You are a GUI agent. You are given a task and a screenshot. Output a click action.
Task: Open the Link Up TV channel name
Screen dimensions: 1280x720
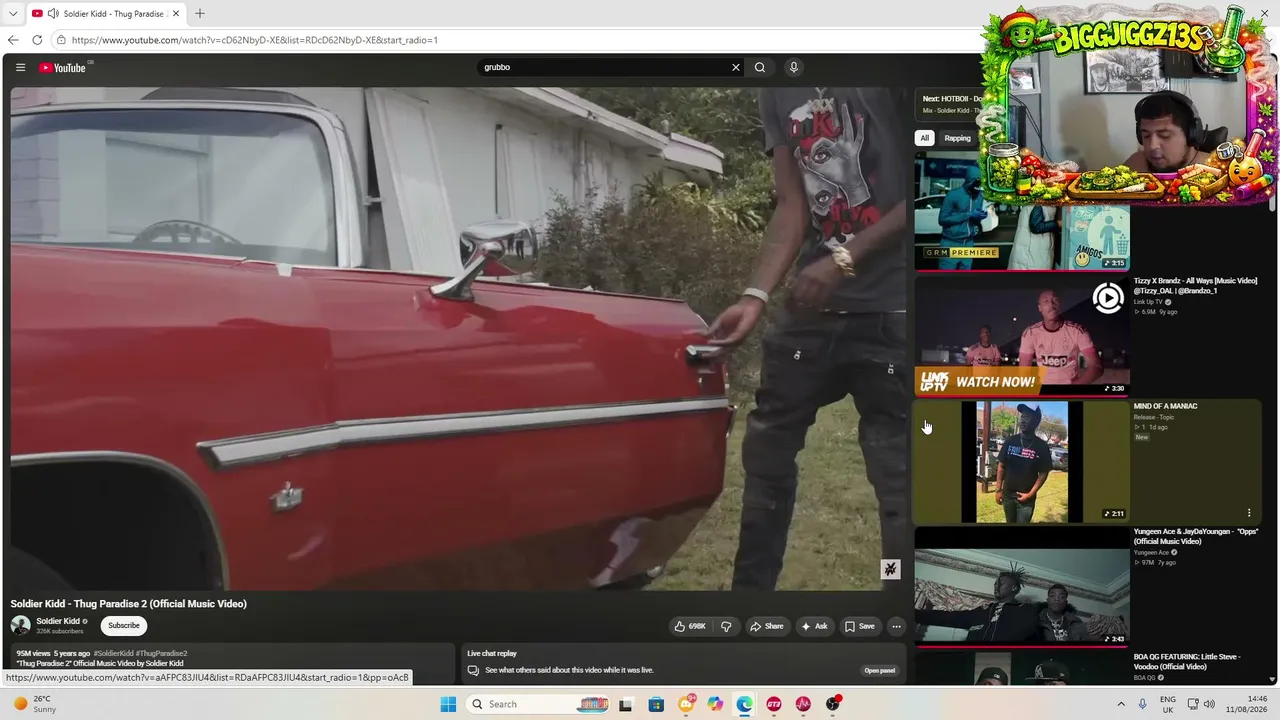coord(1148,302)
